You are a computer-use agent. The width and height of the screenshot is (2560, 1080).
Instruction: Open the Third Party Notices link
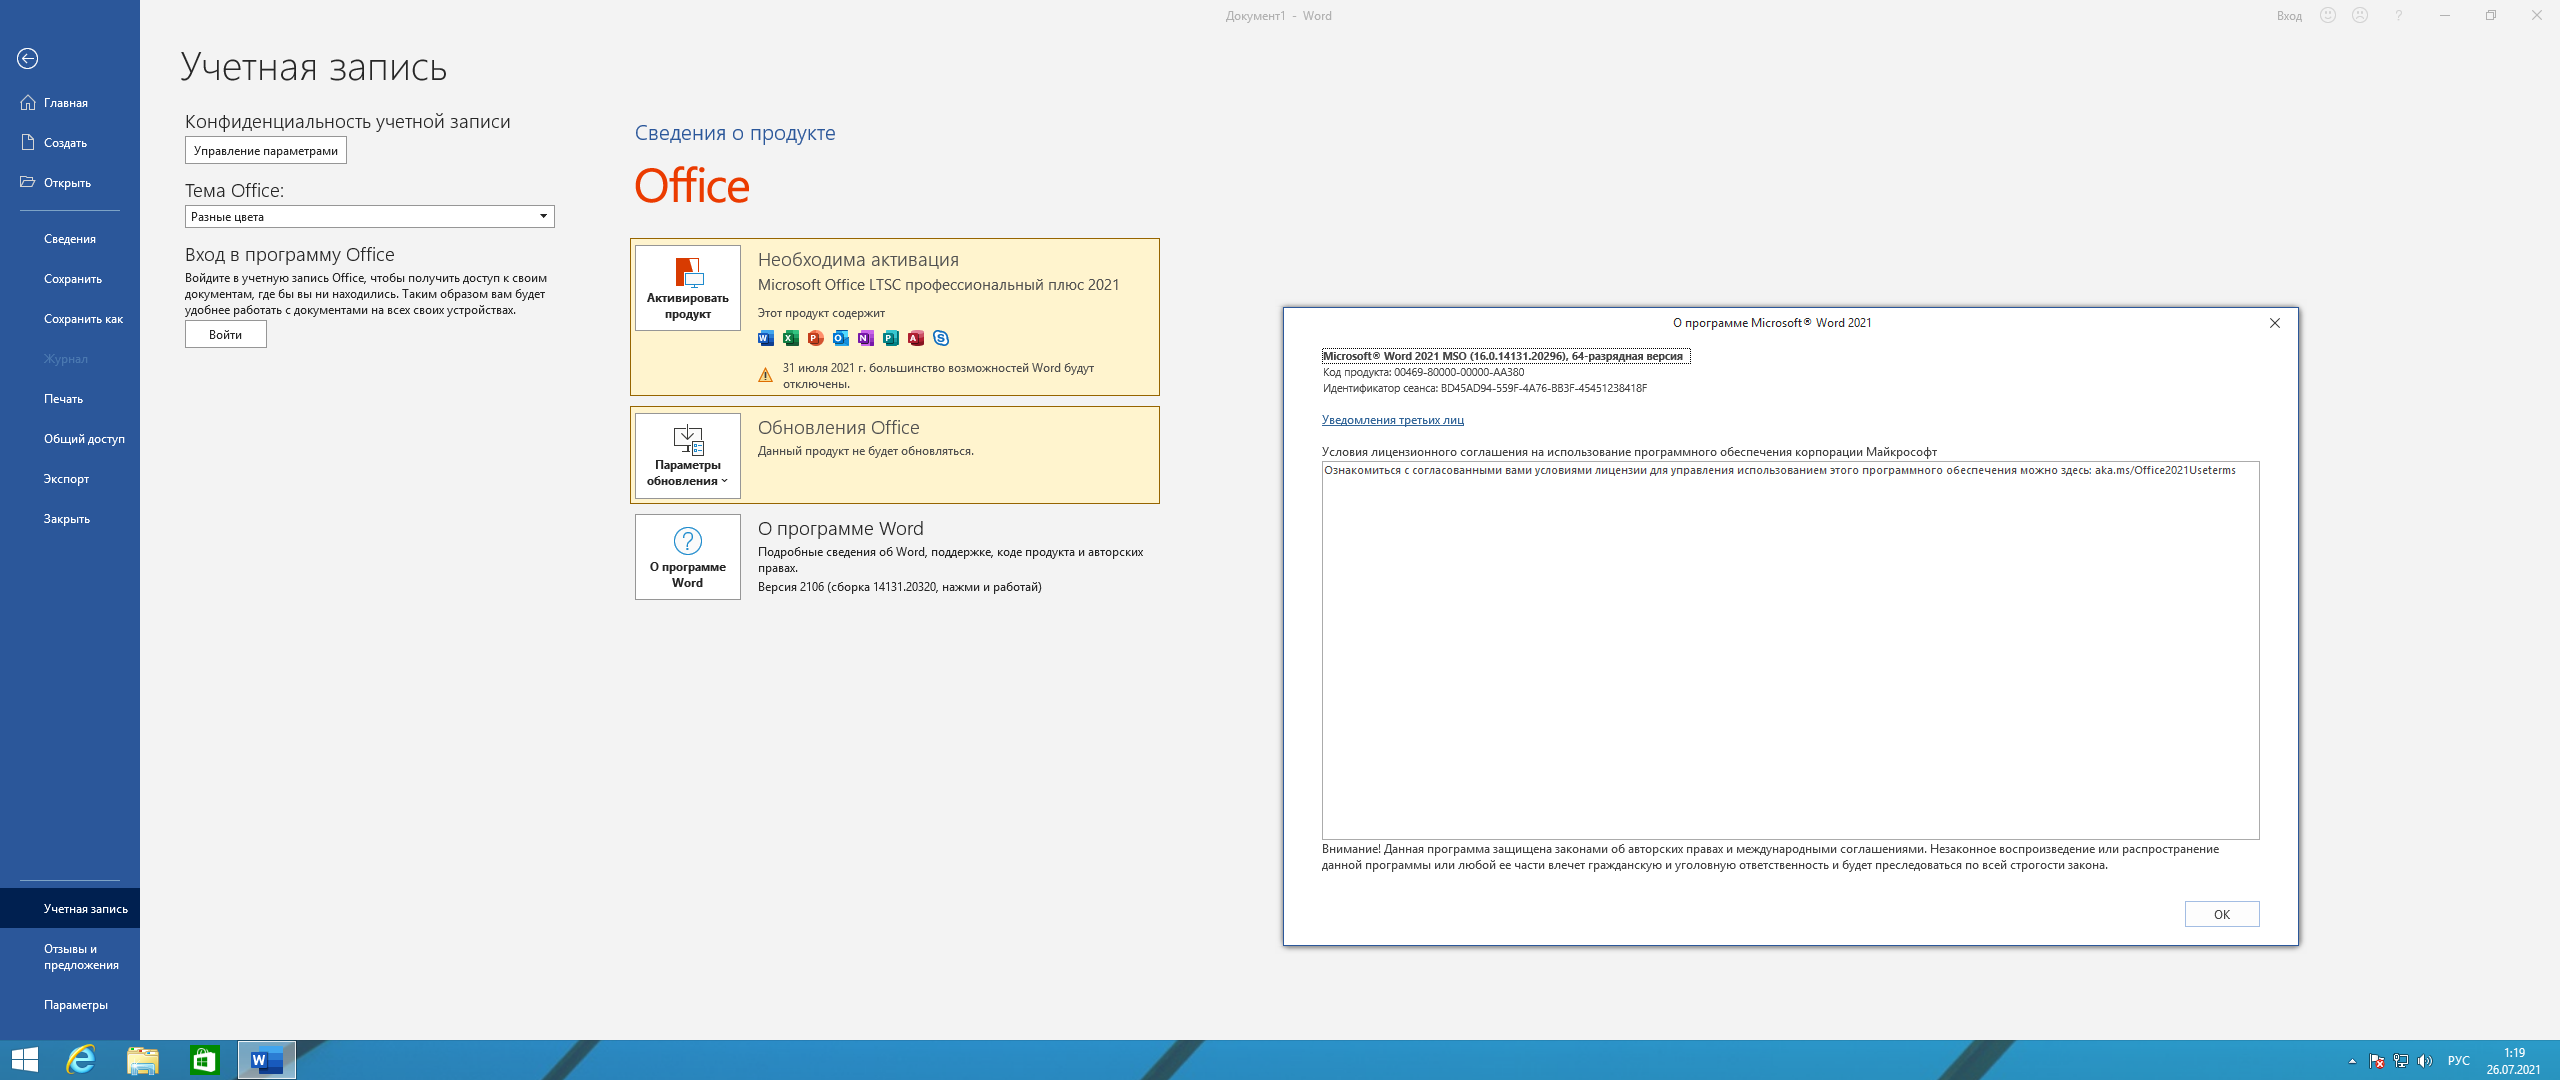point(1392,420)
